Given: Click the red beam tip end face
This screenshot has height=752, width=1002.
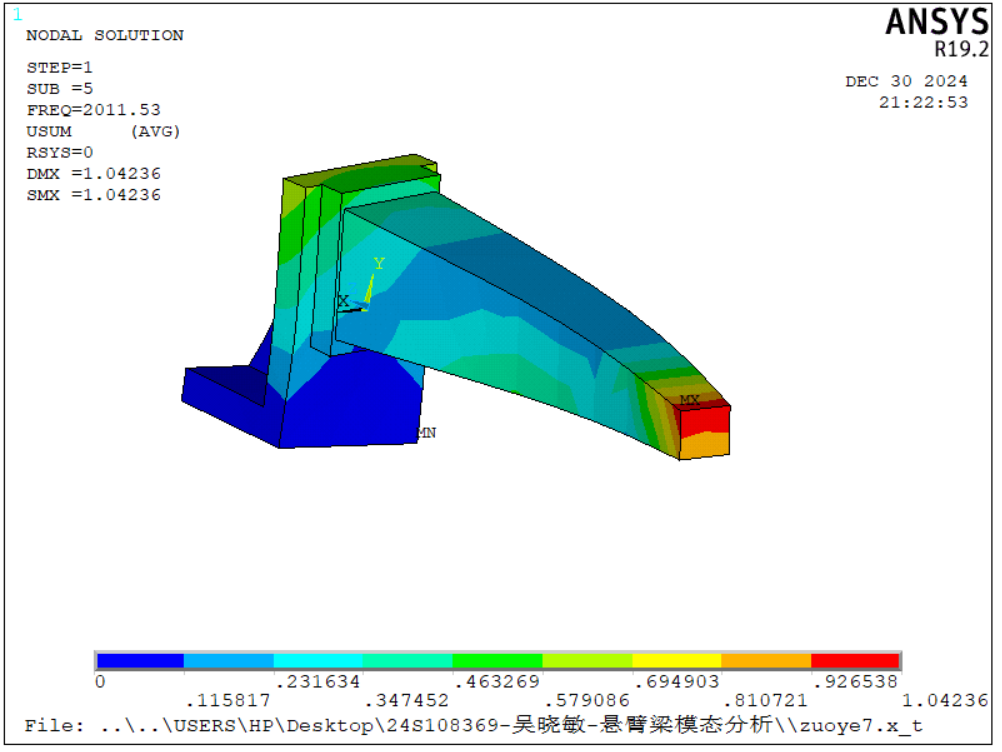Looking at the screenshot, I should [704, 433].
